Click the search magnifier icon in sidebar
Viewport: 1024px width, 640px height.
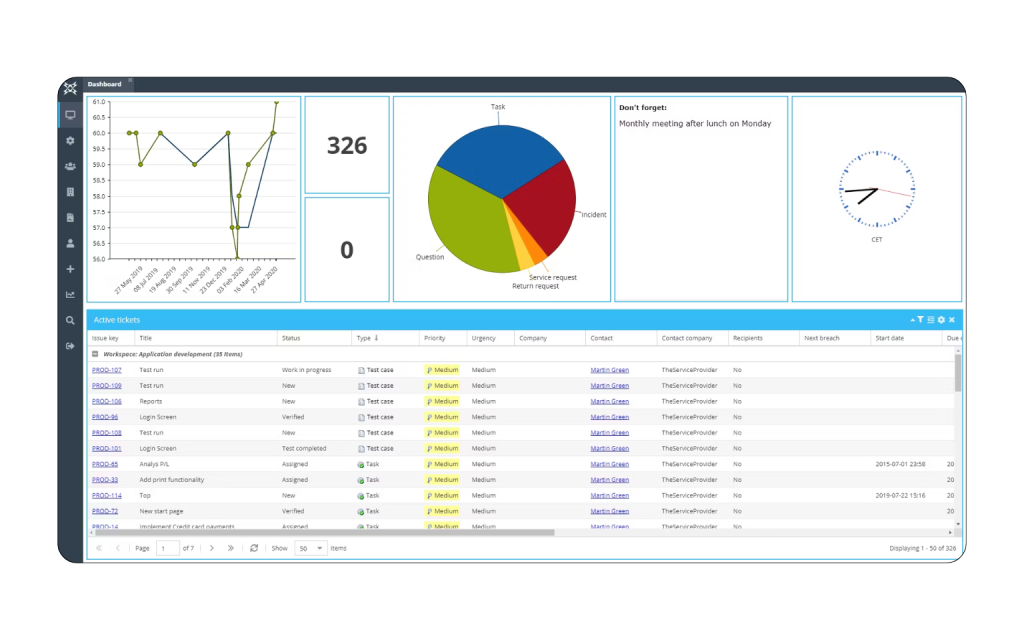point(70,321)
